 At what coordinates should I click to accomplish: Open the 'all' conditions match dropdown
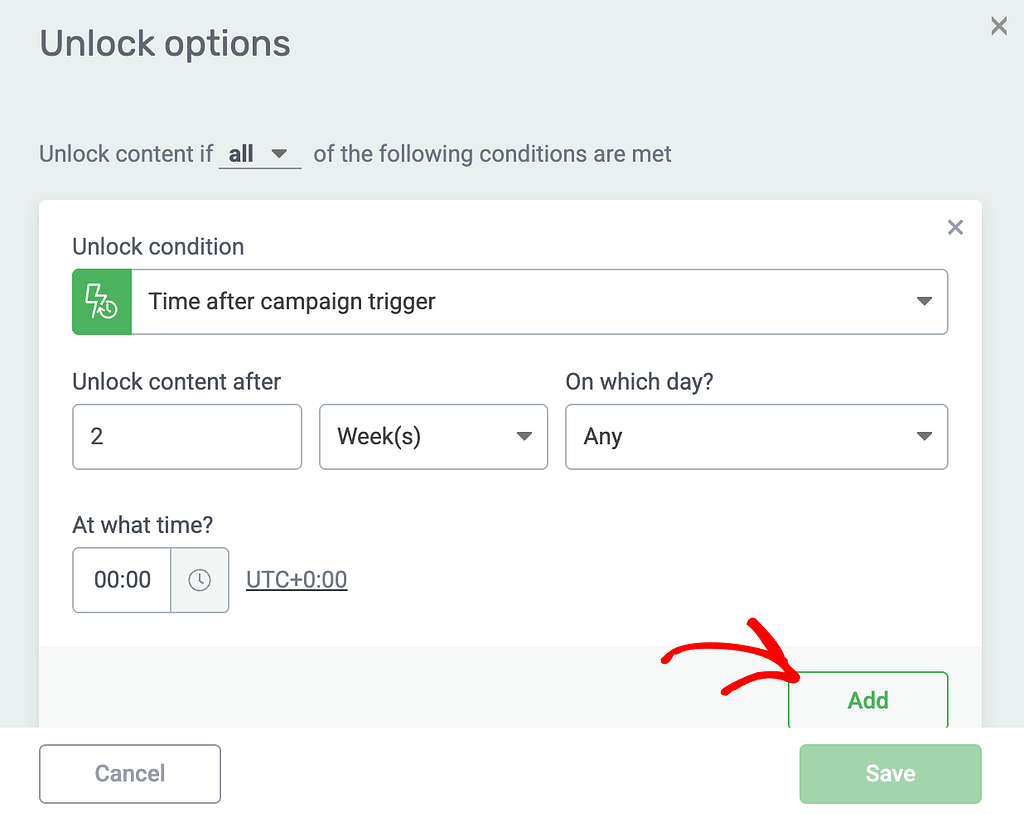tap(260, 155)
